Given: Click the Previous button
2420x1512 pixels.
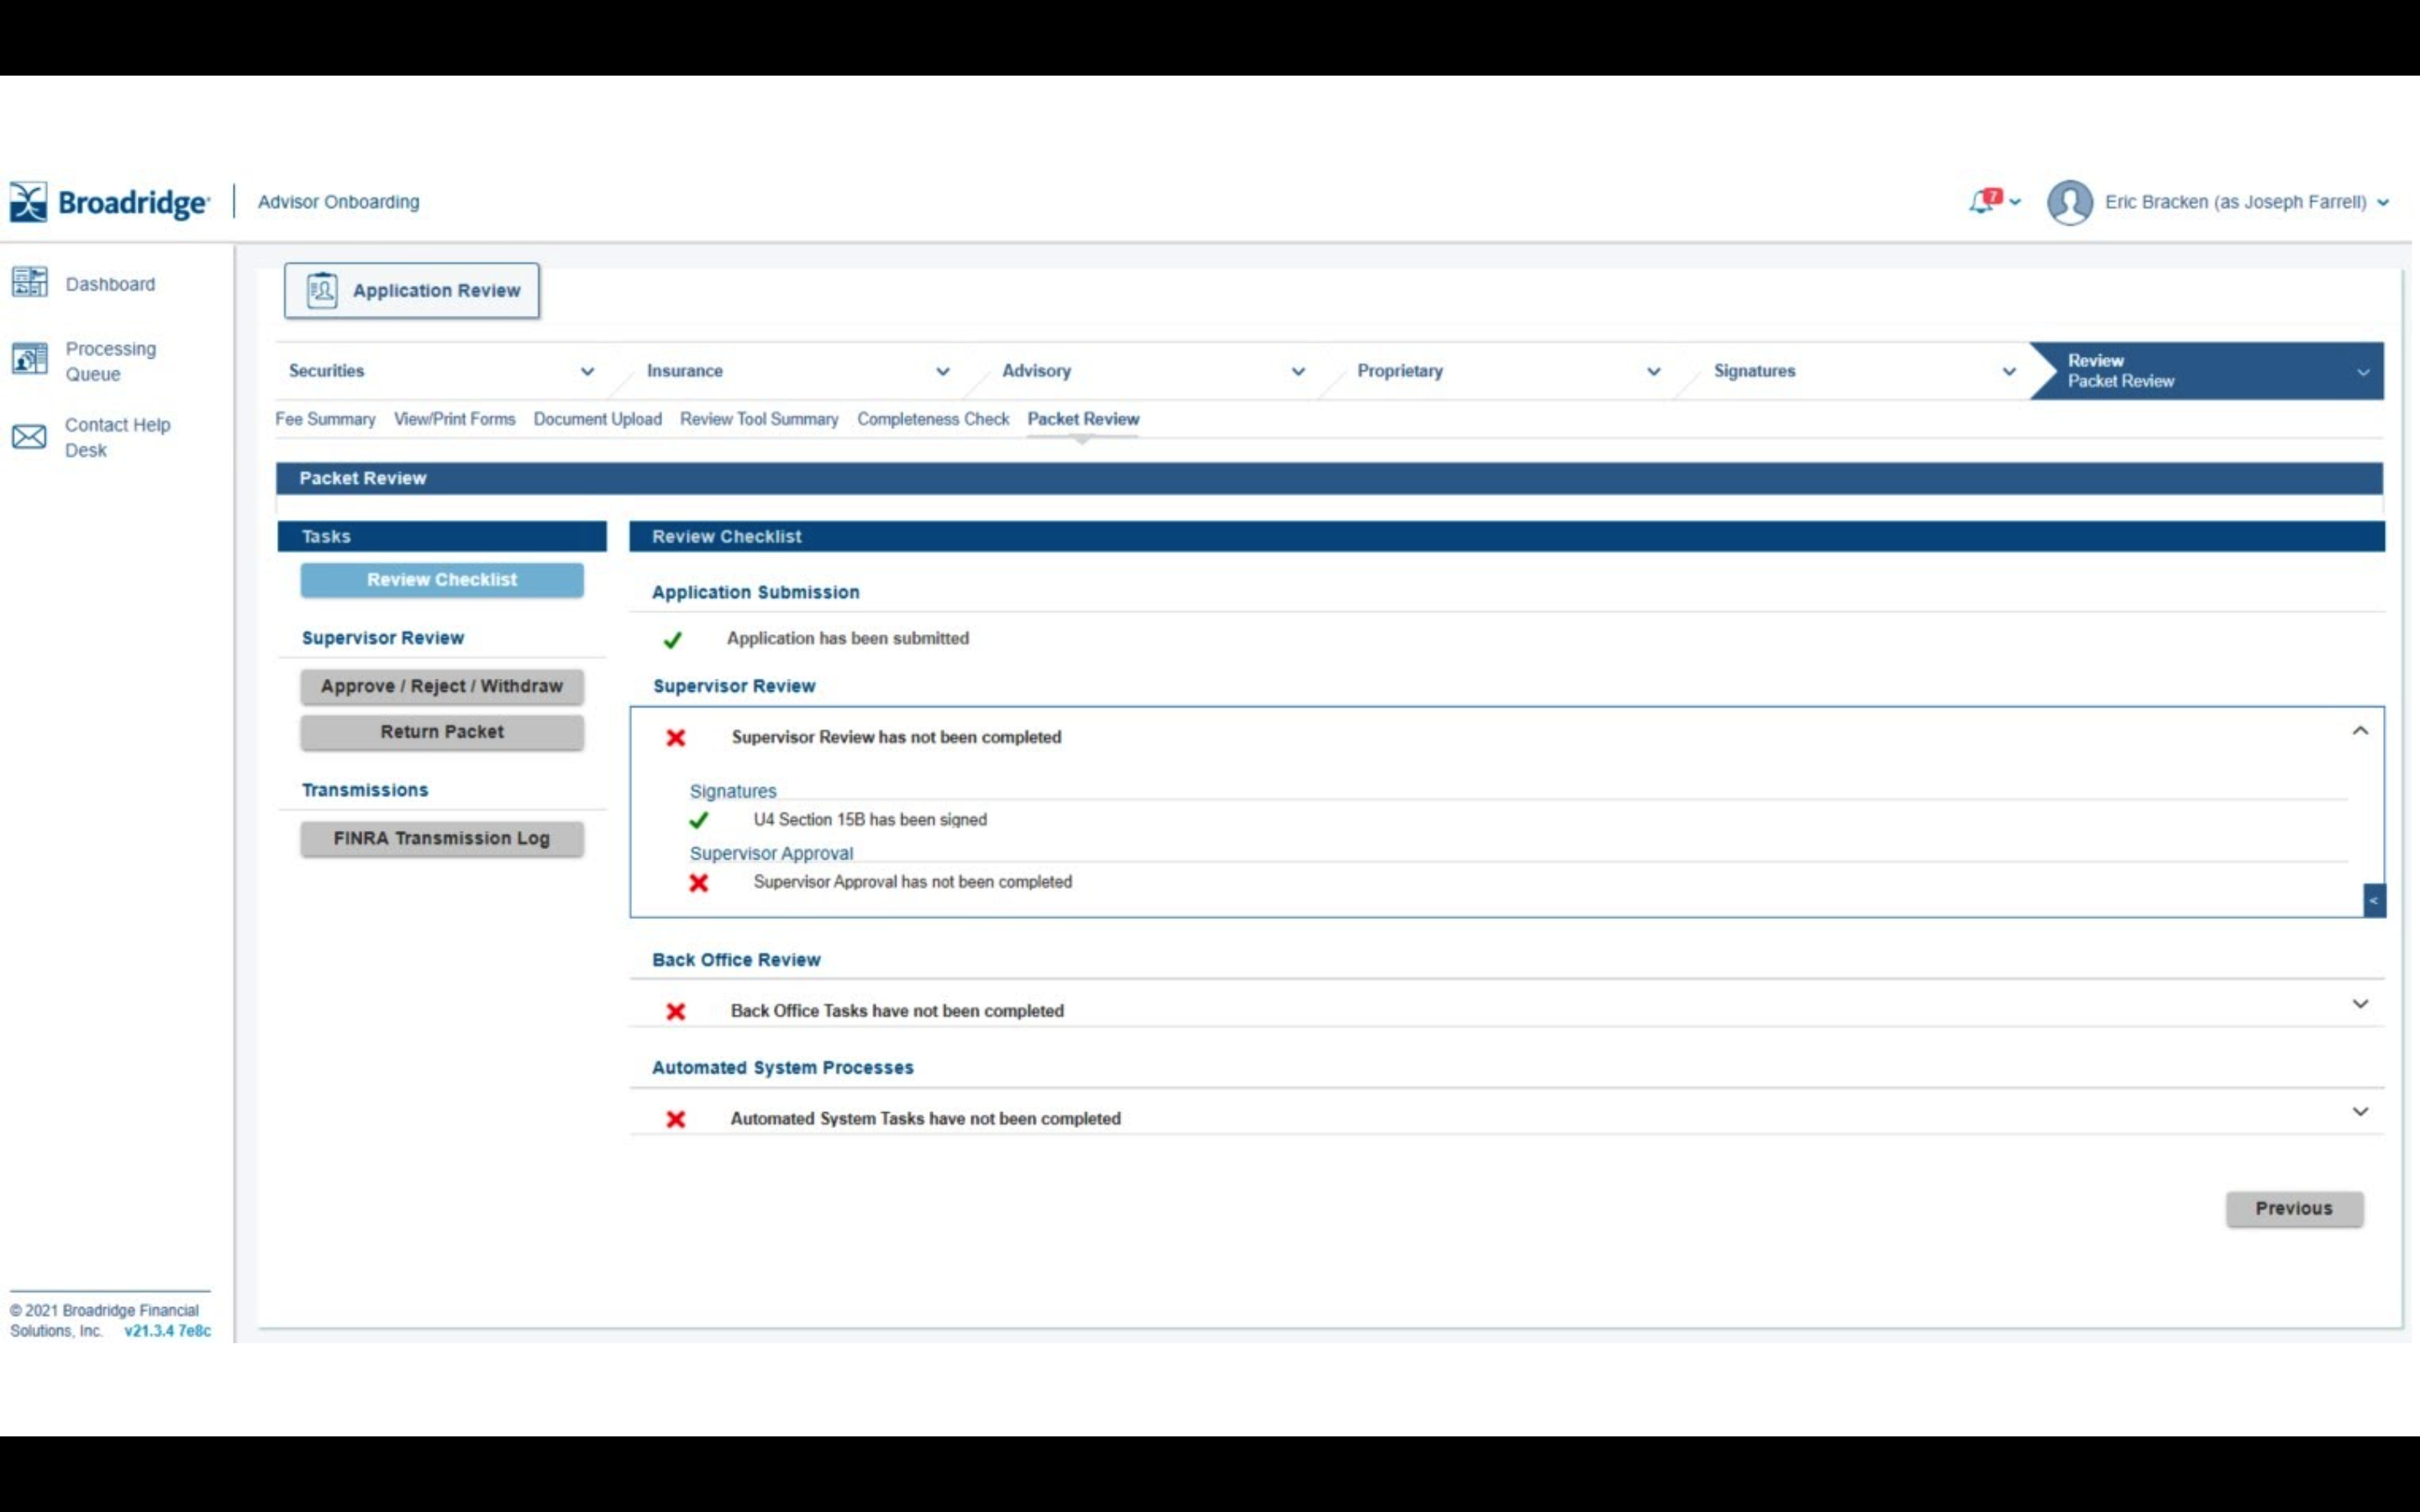Looking at the screenshot, I should click(x=2293, y=1208).
